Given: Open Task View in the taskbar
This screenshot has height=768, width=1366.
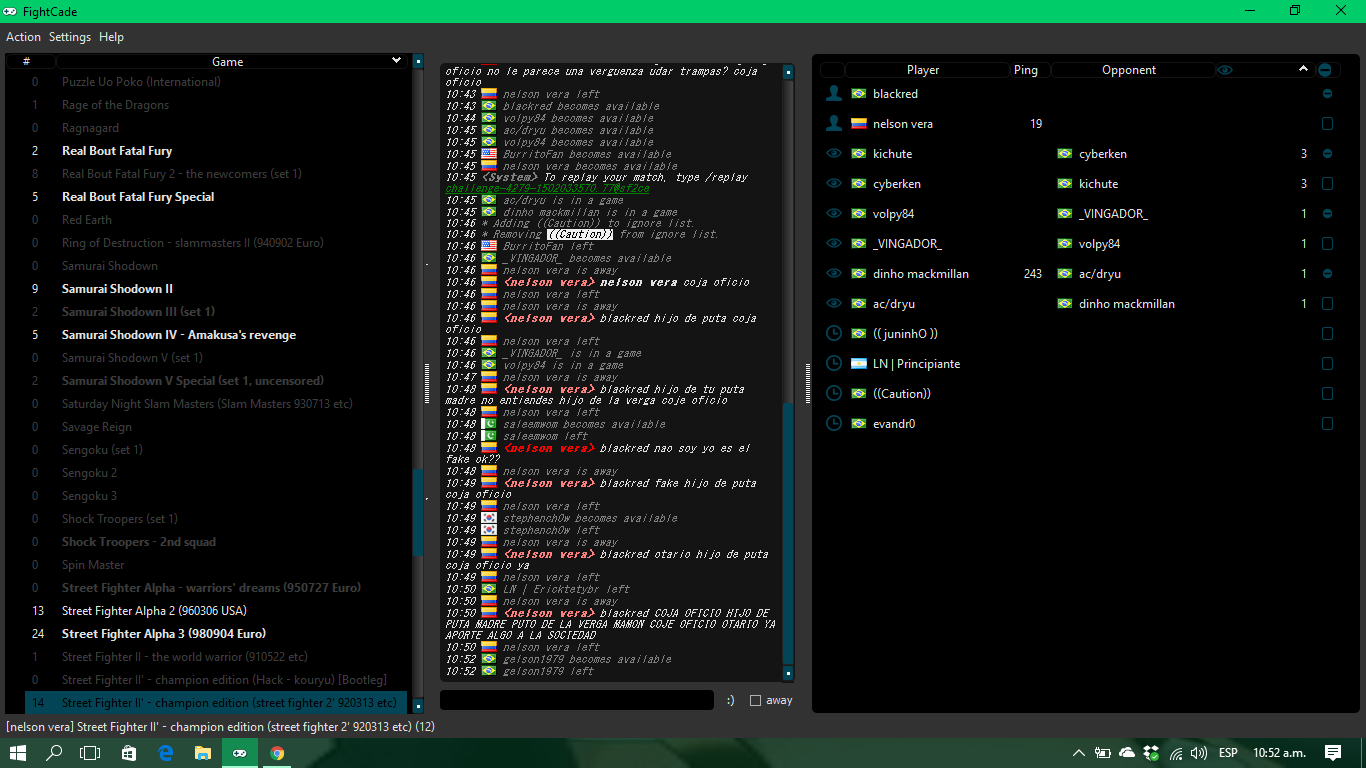Looking at the screenshot, I should pos(91,753).
